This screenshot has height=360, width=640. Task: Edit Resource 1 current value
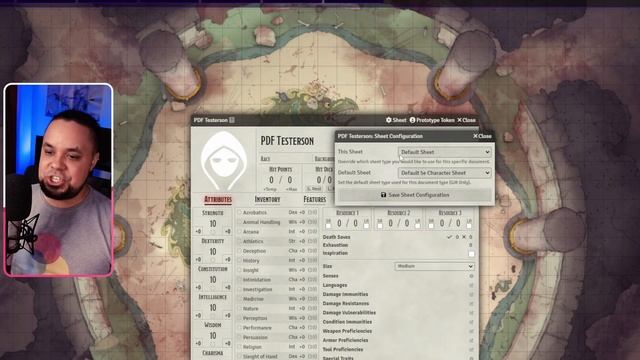[339, 223]
